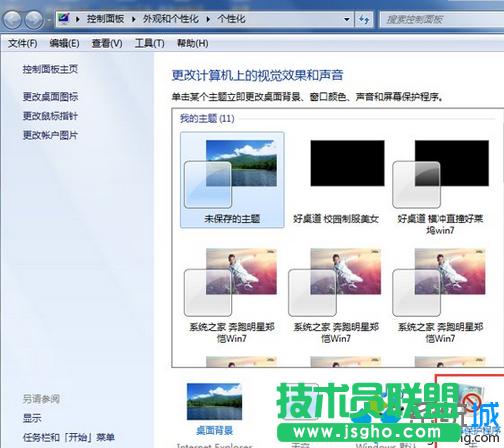The width and height of the screenshot is (504, 448).
Task: Open 更改鼠标指针 settings
Action: click(50, 116)
